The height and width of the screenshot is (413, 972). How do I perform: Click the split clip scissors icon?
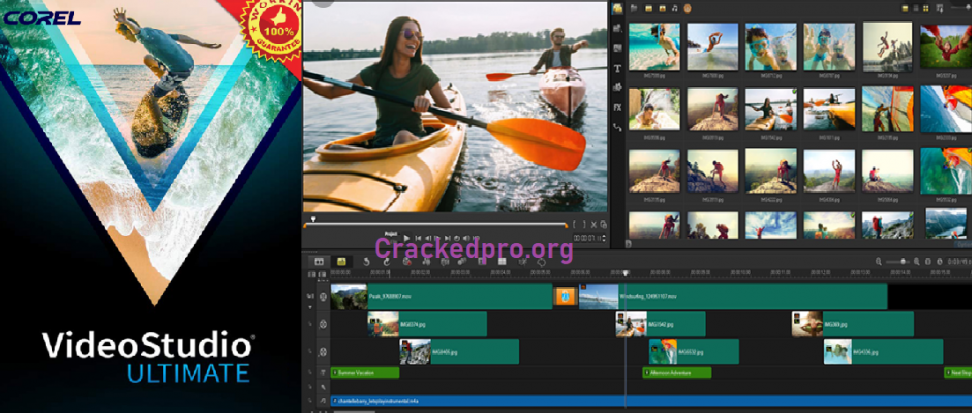pos(594,224)
